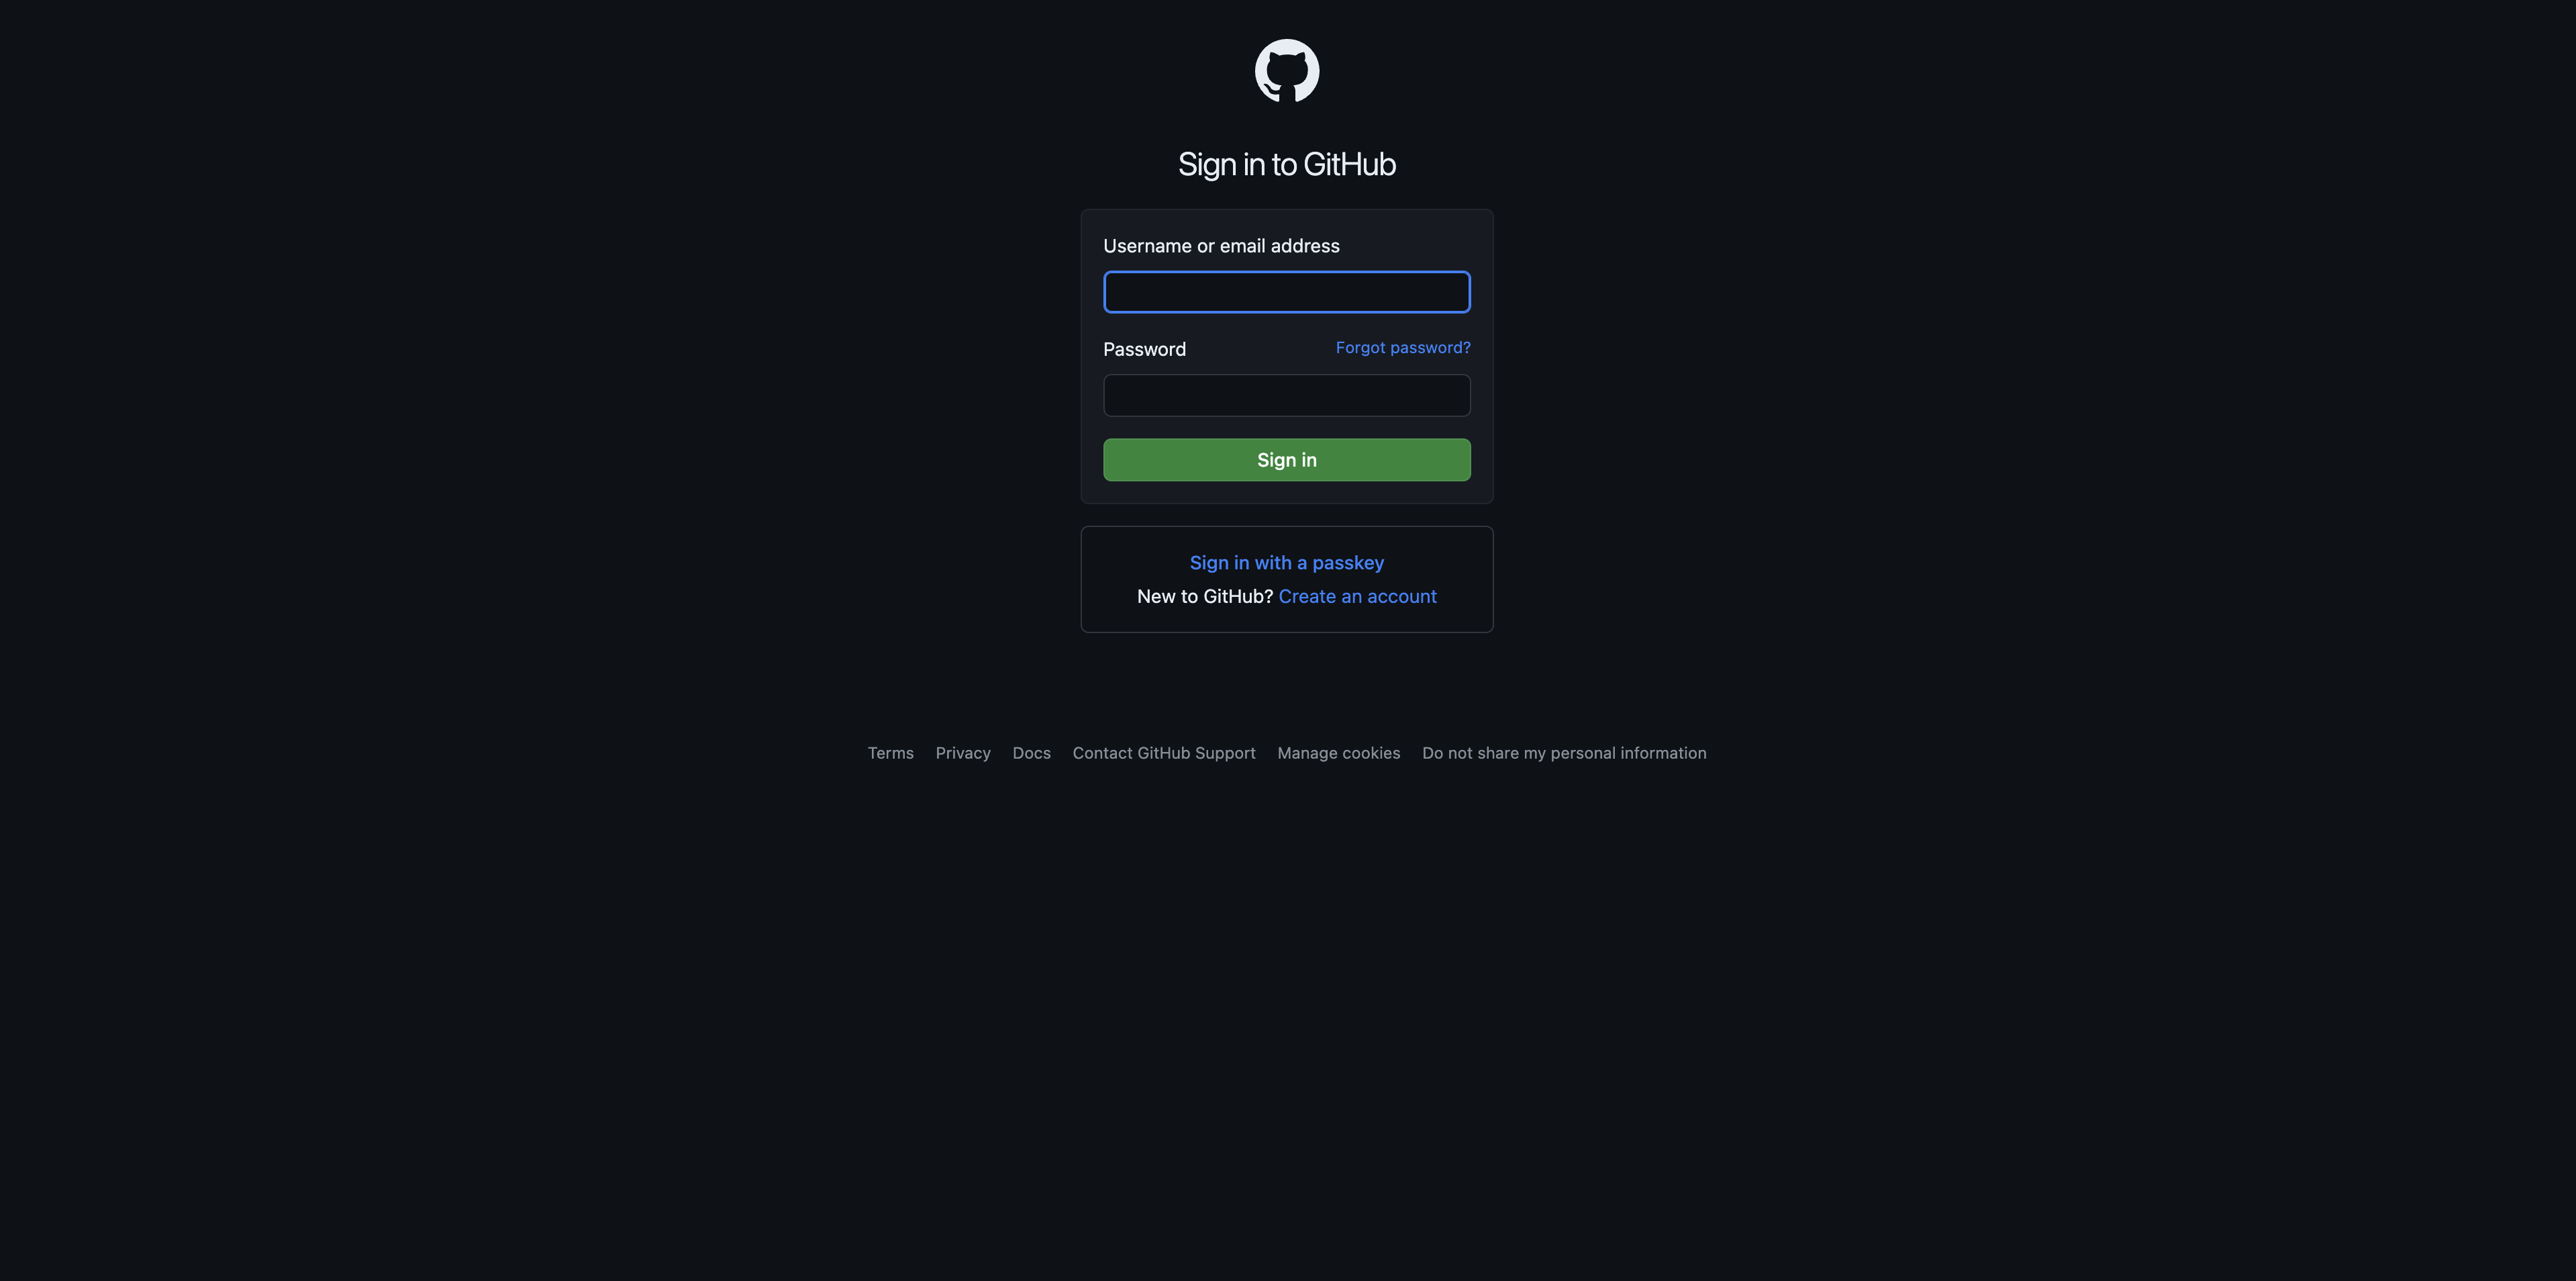
Task: Open Terms in the footer
Action: [x=890, y=753]
